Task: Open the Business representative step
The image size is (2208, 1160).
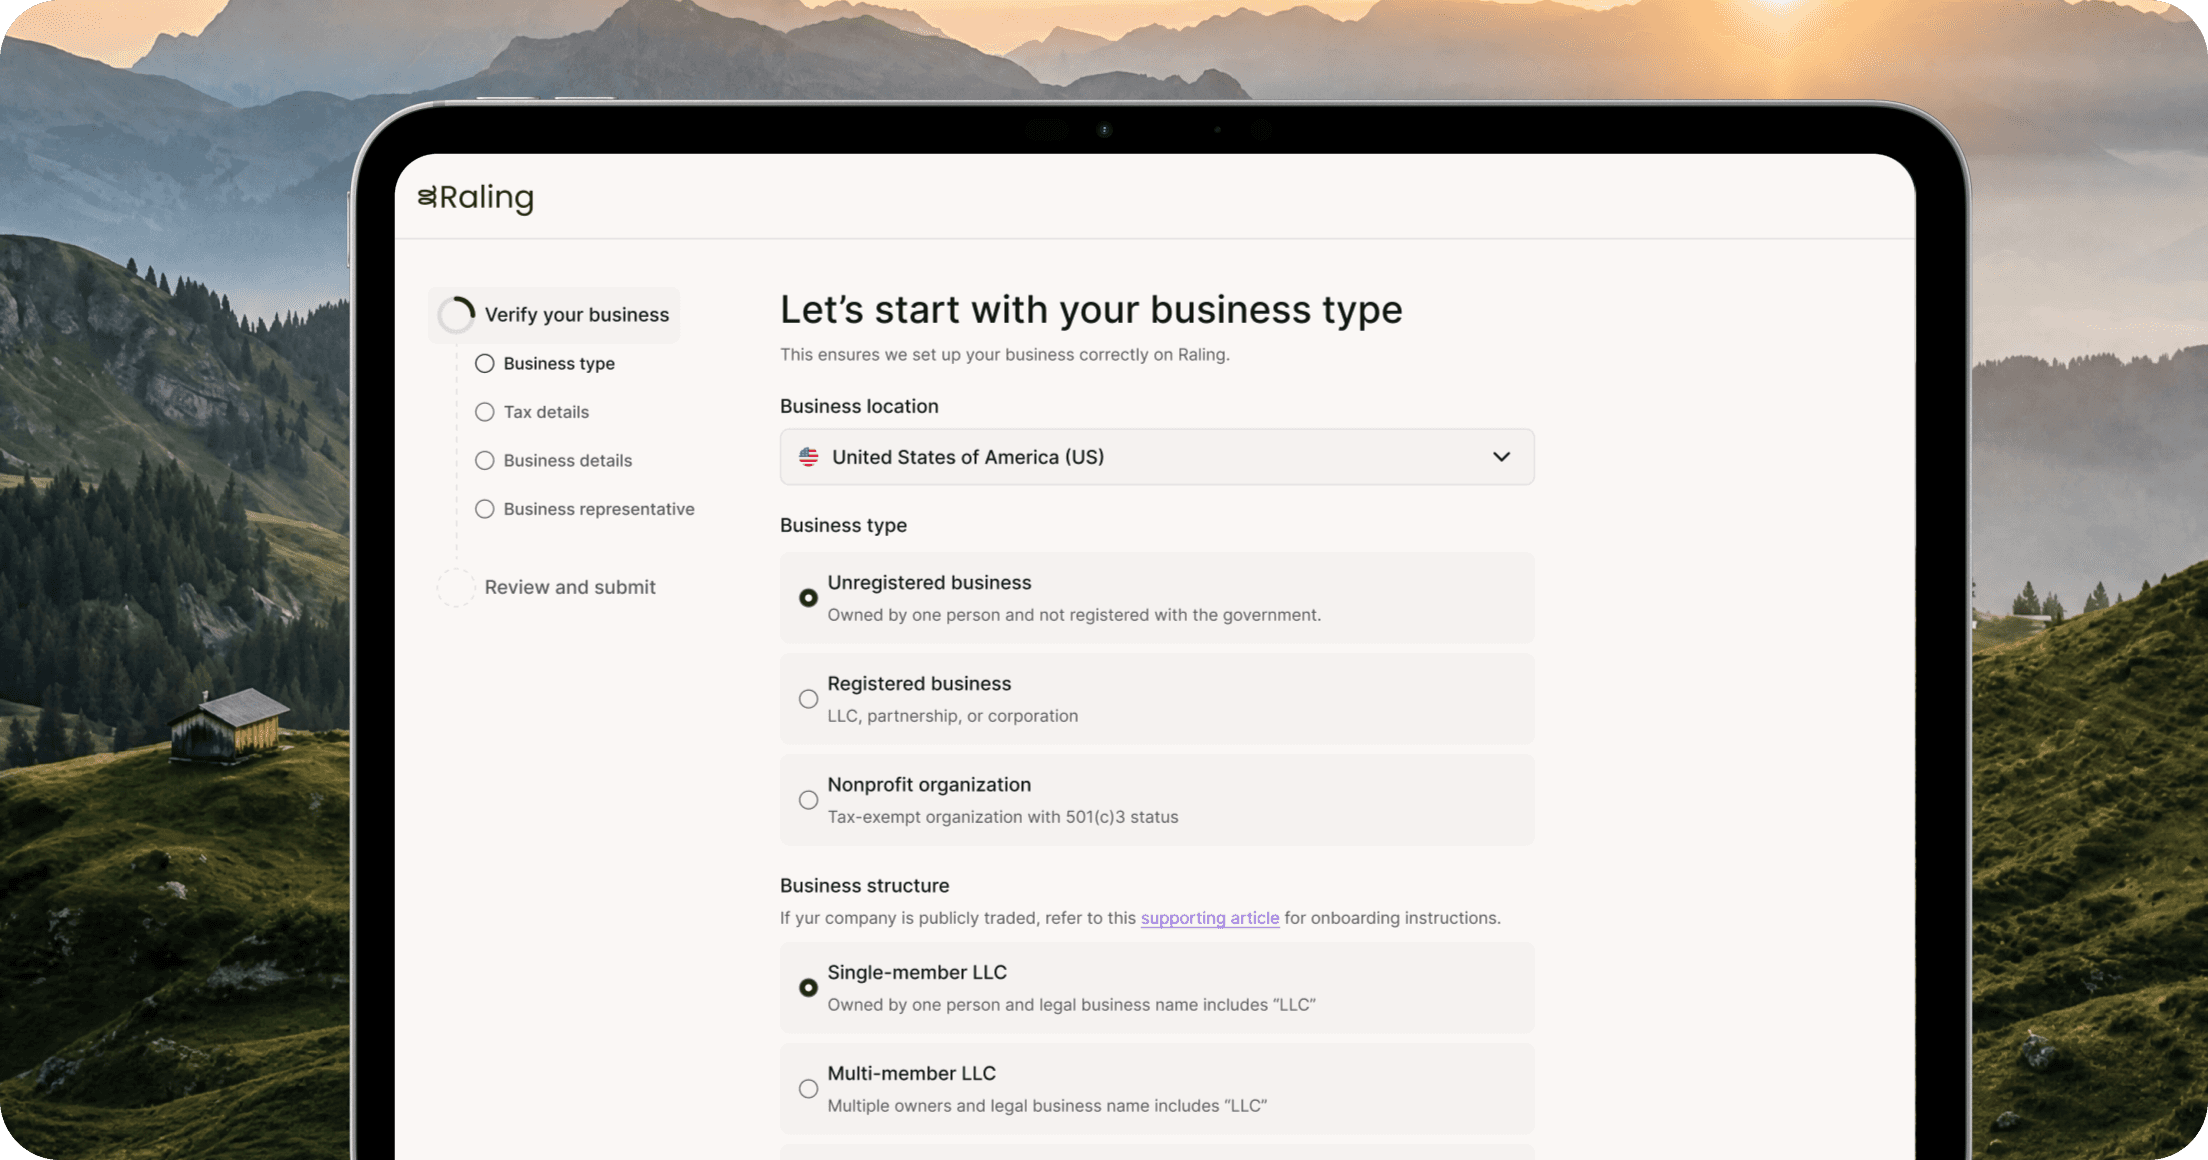Action: coord(599,509)
